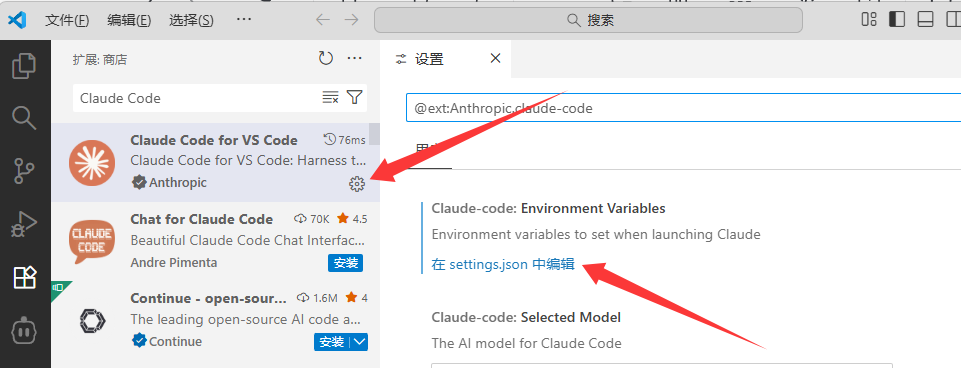This screenshot has height=368, width=961.
Task: Open the Extensions view icon
Action: click(x=25, y=278)
